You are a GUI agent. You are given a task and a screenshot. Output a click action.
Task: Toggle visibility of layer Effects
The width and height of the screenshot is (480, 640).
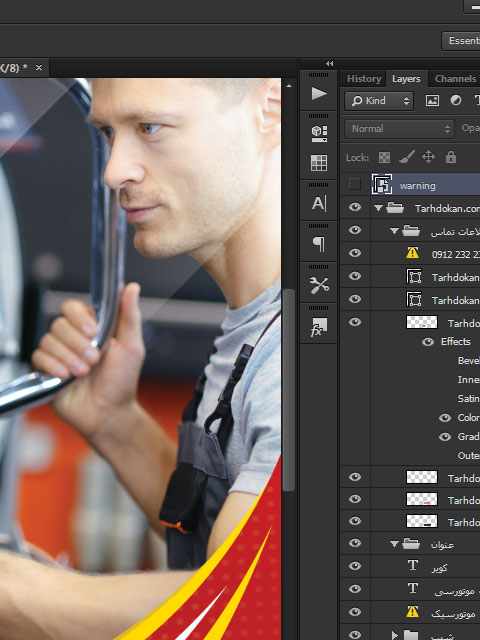tap(428, 342)
